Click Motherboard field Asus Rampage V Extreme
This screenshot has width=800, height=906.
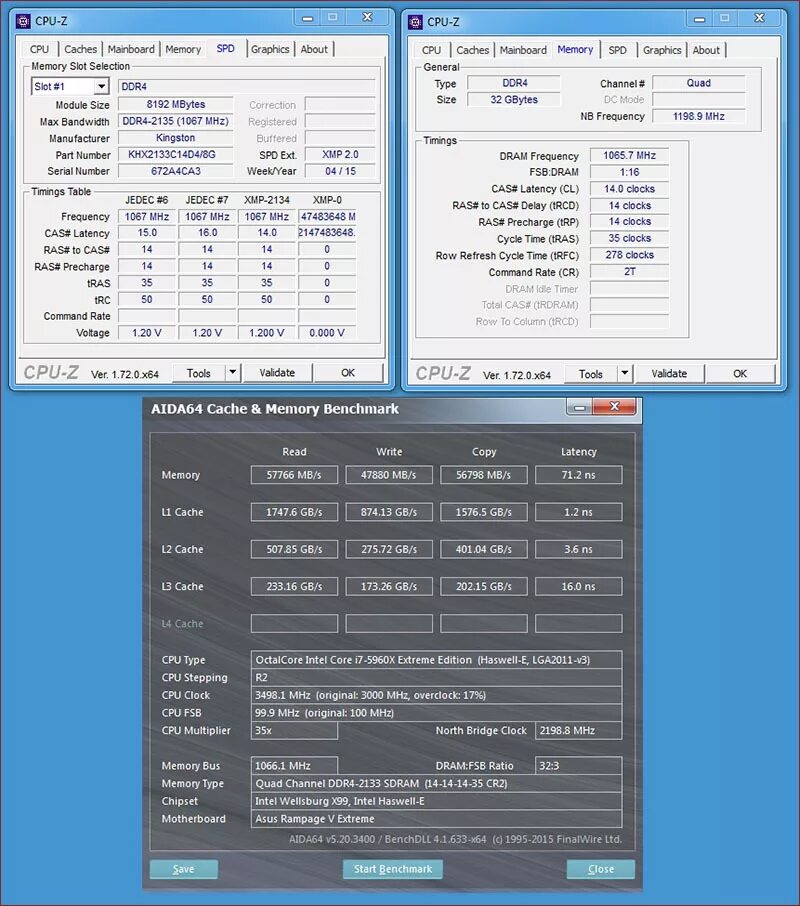point(436,819)
